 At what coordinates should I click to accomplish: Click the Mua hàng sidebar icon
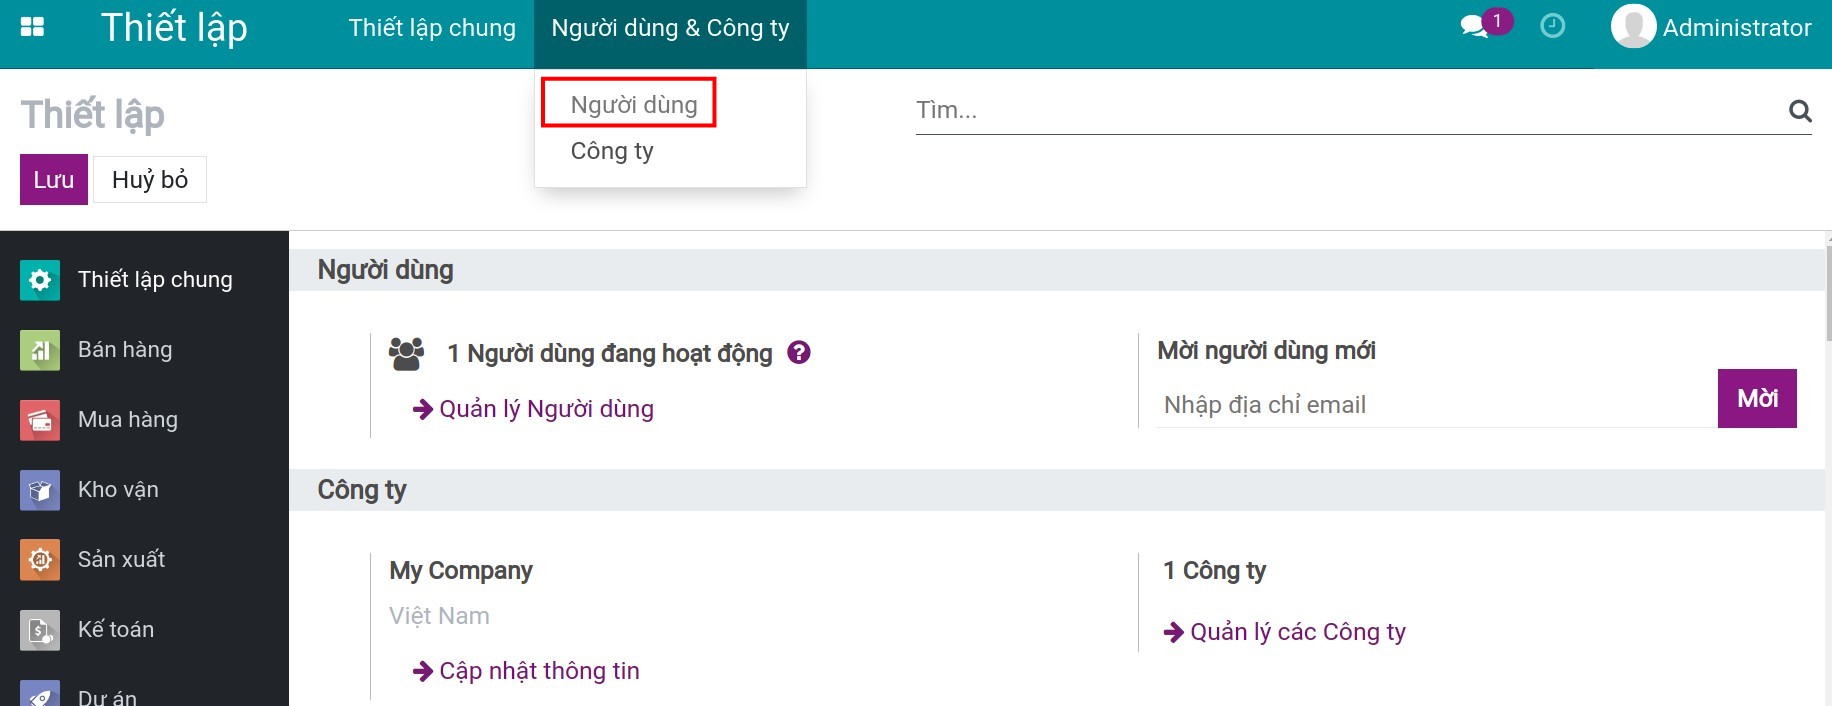point(40,420)
